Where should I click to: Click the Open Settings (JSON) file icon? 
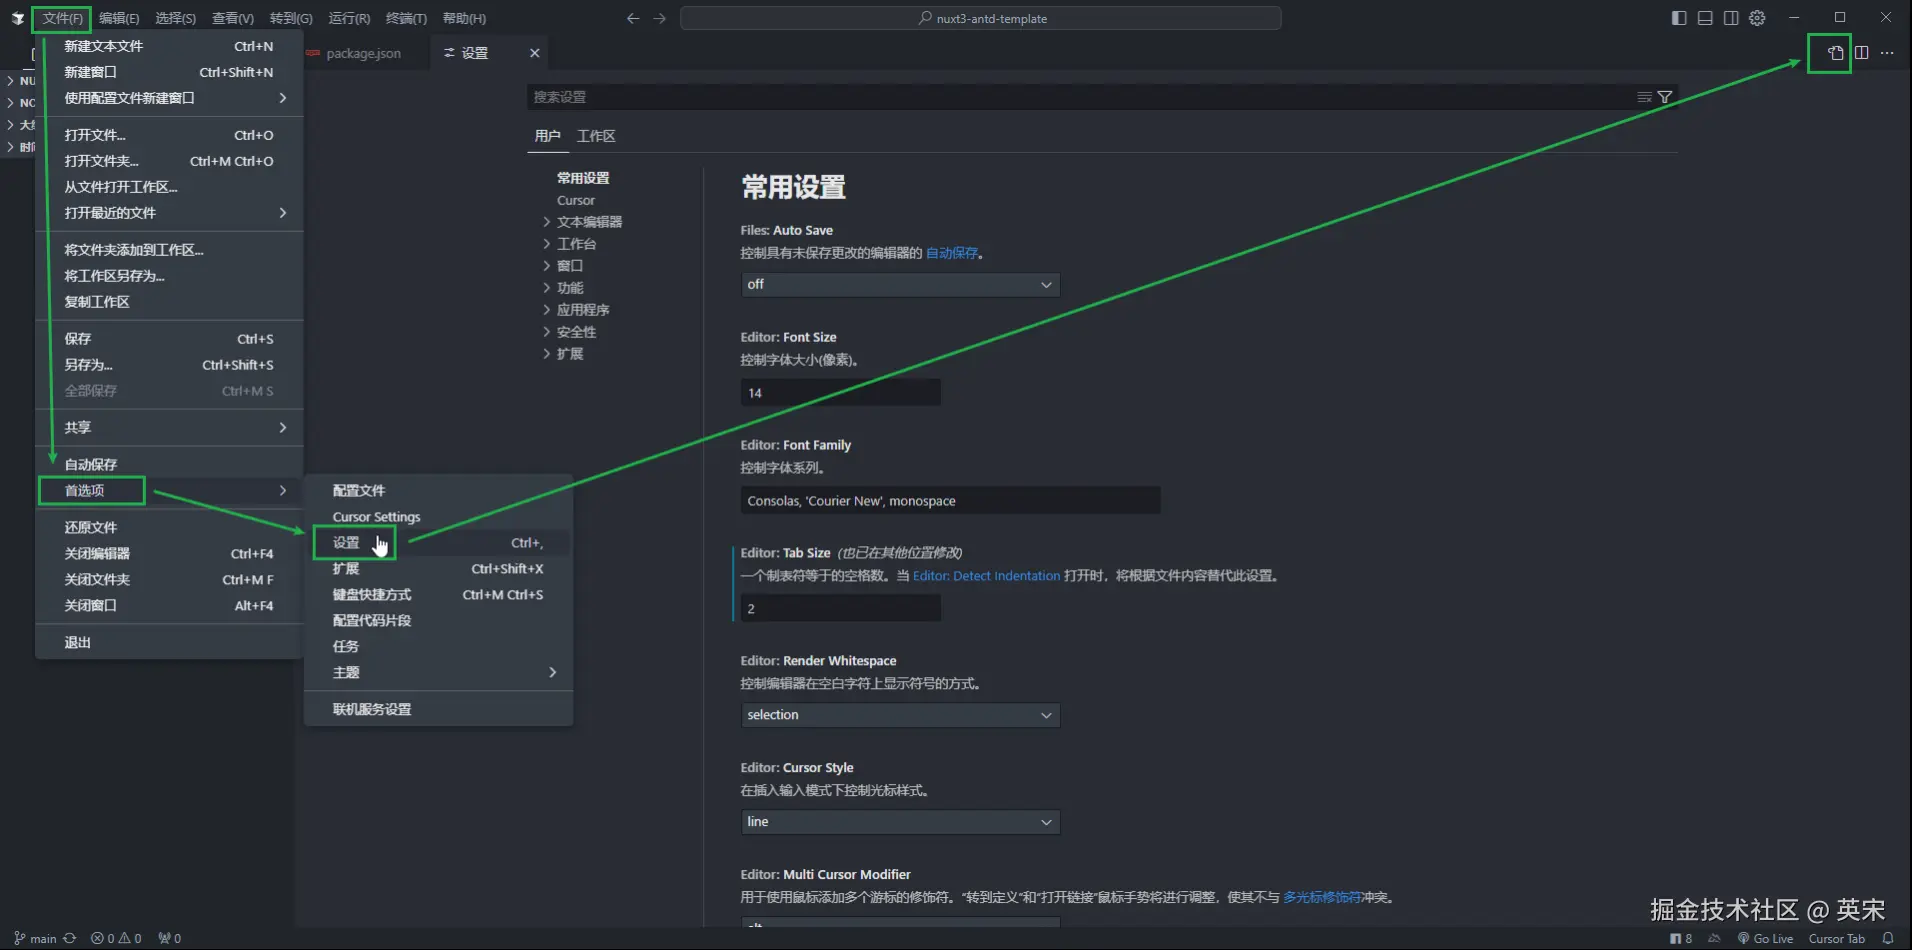point(1835,53)
